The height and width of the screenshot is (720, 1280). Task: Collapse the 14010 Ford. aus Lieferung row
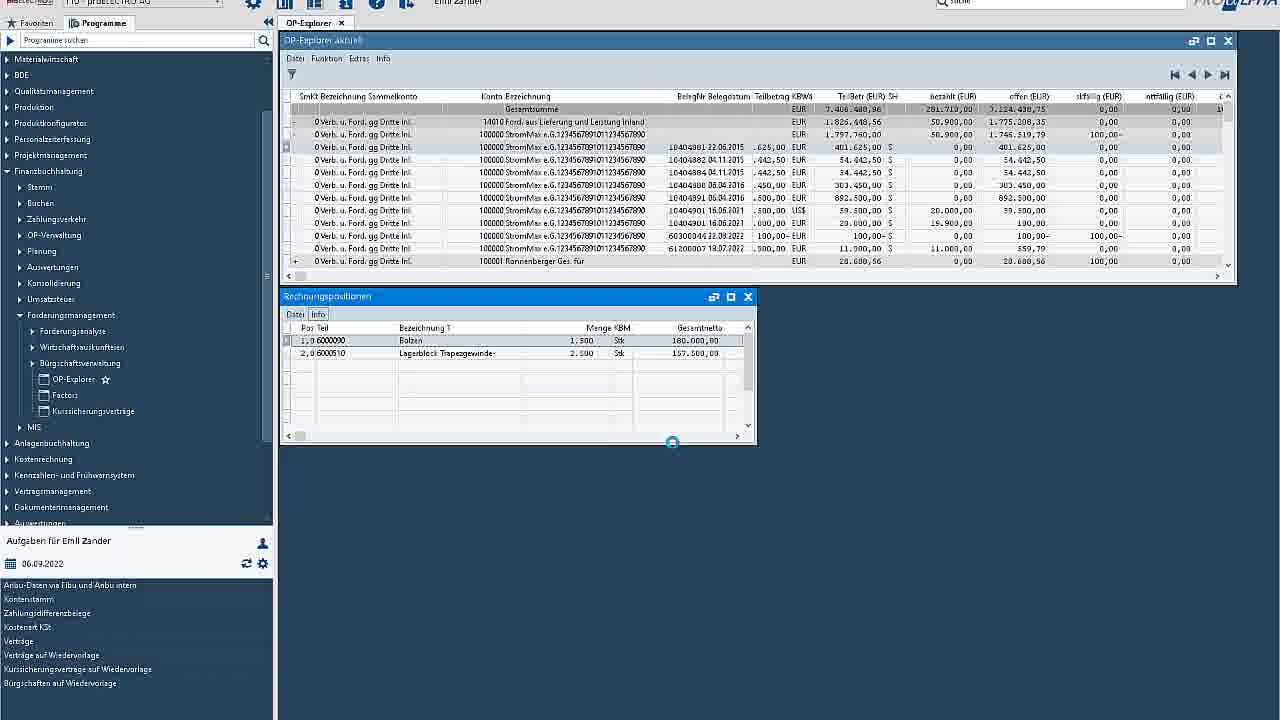click(294, 122)
